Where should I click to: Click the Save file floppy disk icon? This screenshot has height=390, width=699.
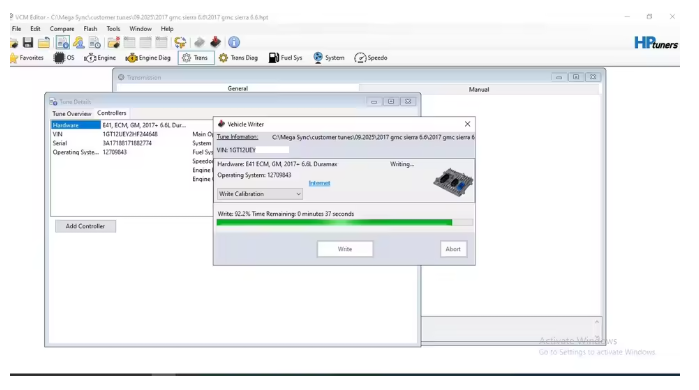(x=28, y=42)
